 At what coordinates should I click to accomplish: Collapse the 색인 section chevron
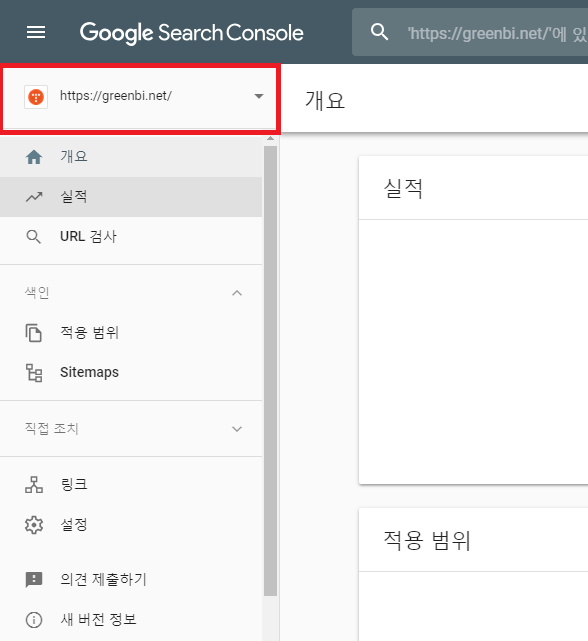237,293
